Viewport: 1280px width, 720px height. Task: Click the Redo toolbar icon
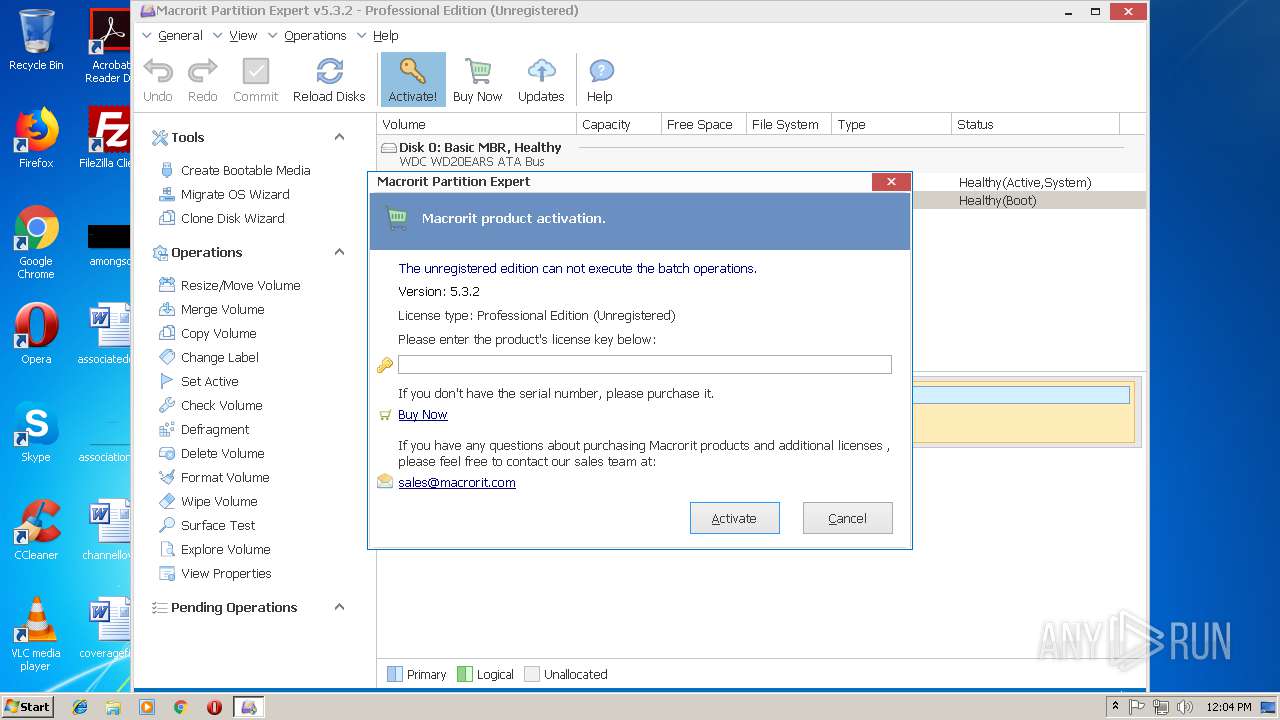point(203,80)
